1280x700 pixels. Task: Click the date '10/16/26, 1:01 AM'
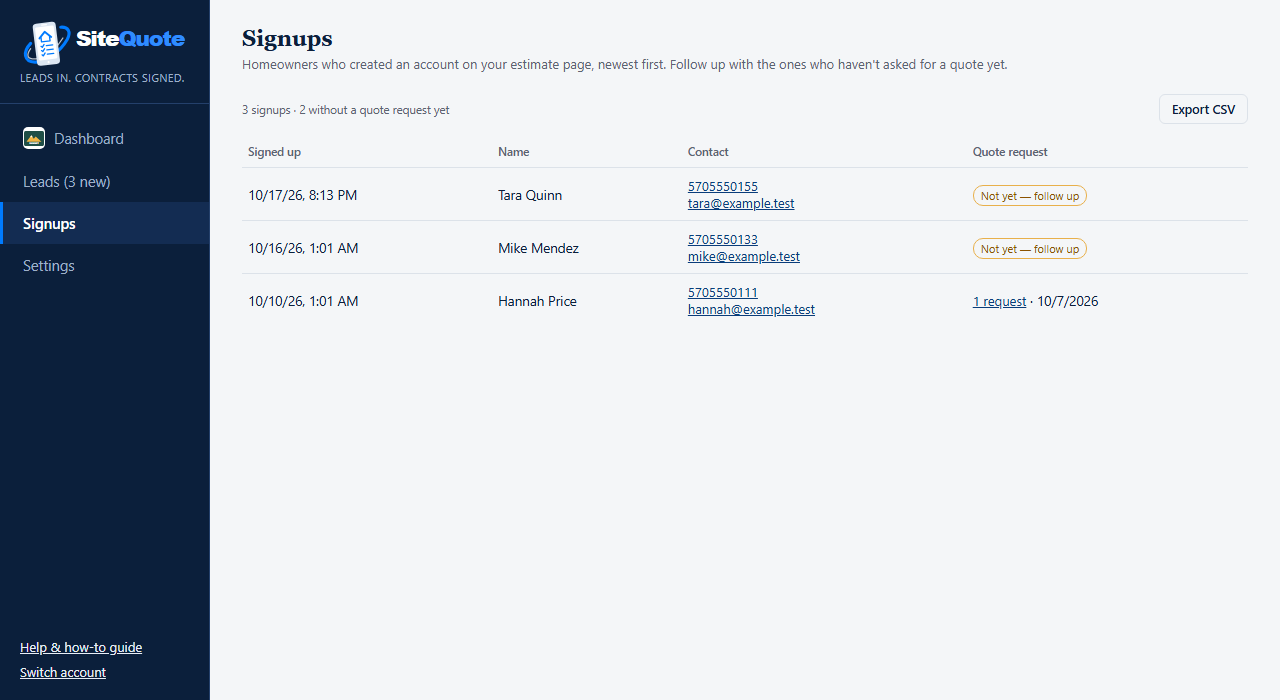[303, 248]
